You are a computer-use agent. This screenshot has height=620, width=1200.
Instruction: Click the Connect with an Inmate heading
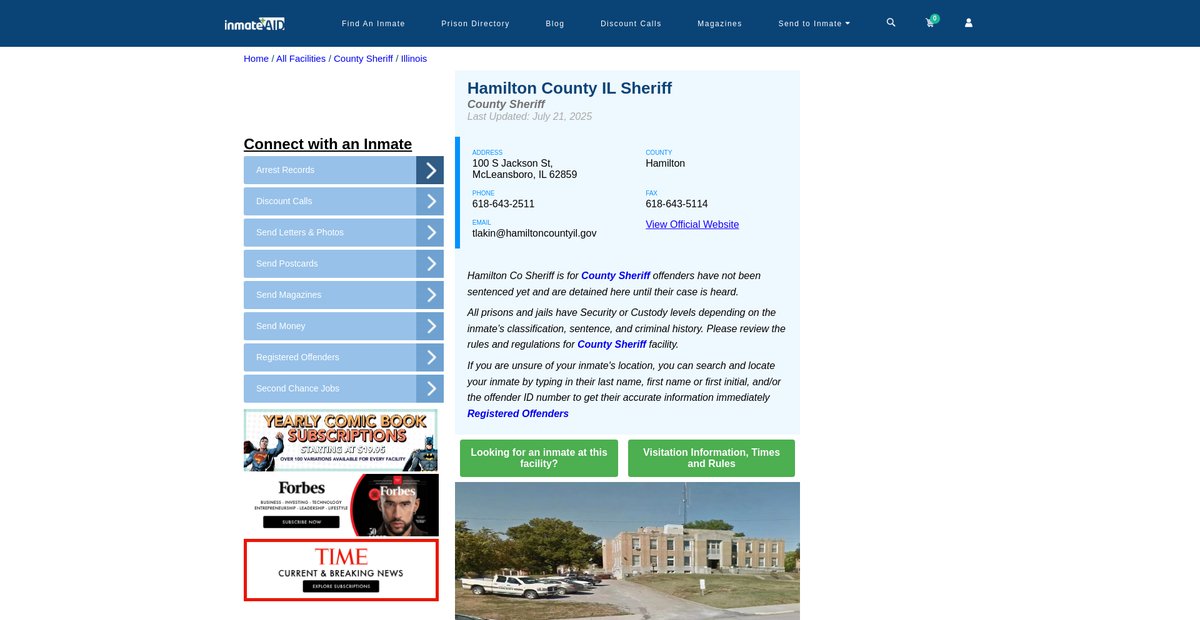point(328,144)
